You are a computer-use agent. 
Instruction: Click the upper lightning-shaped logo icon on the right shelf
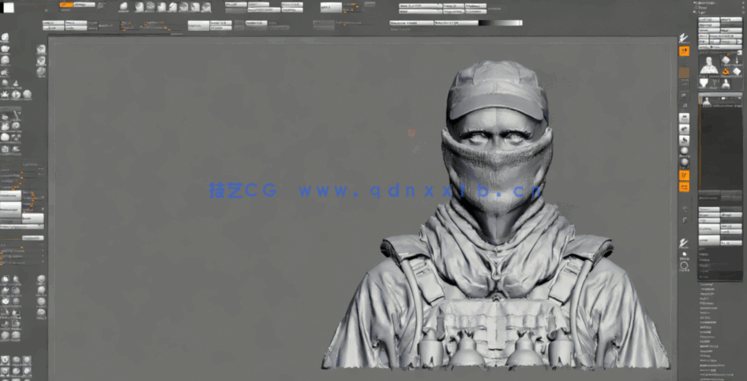[x=684, y=38]
